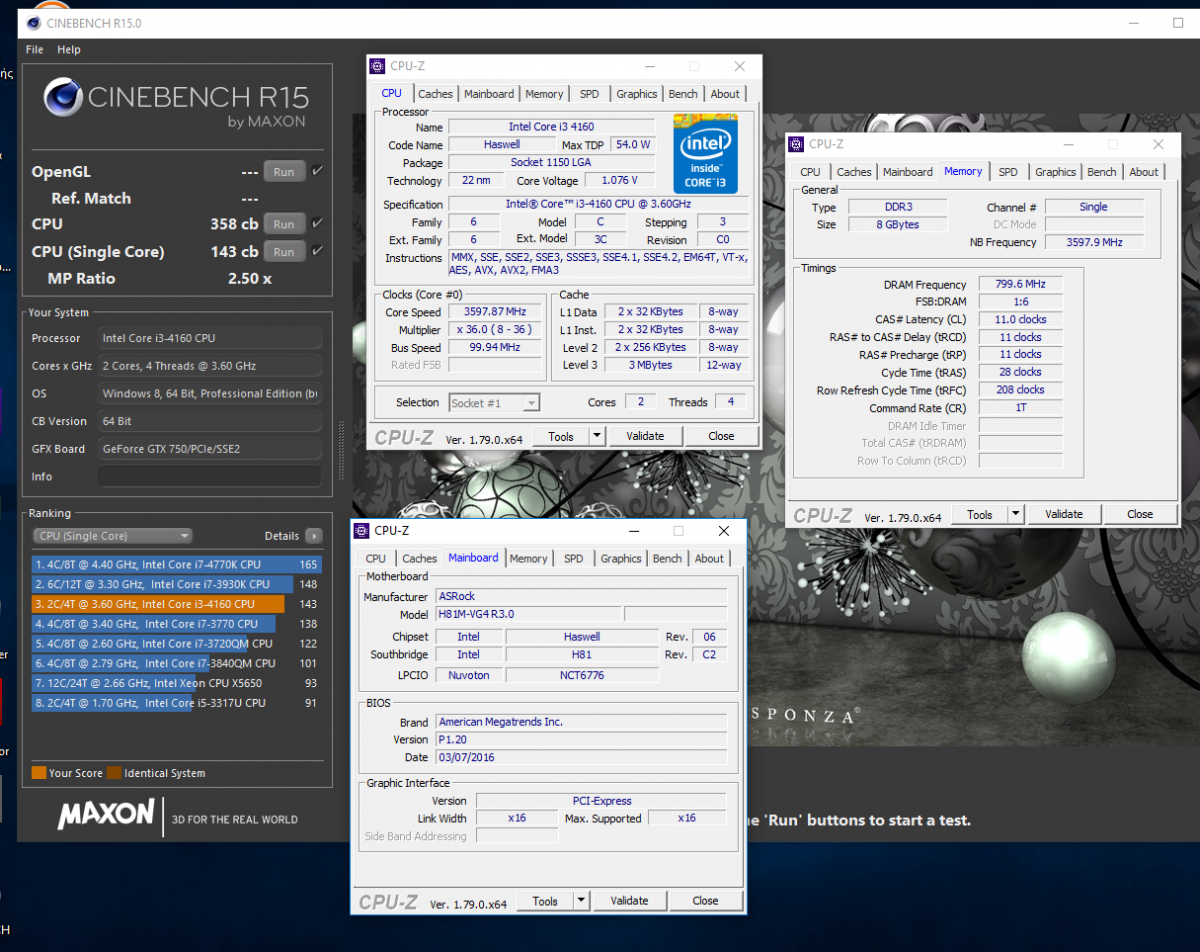The image size is (1200, 952).
Task: Open the Tools dropdown arrow in the memory CPU-Z window
Action: pyautogui.click(x=1016, y=514)
